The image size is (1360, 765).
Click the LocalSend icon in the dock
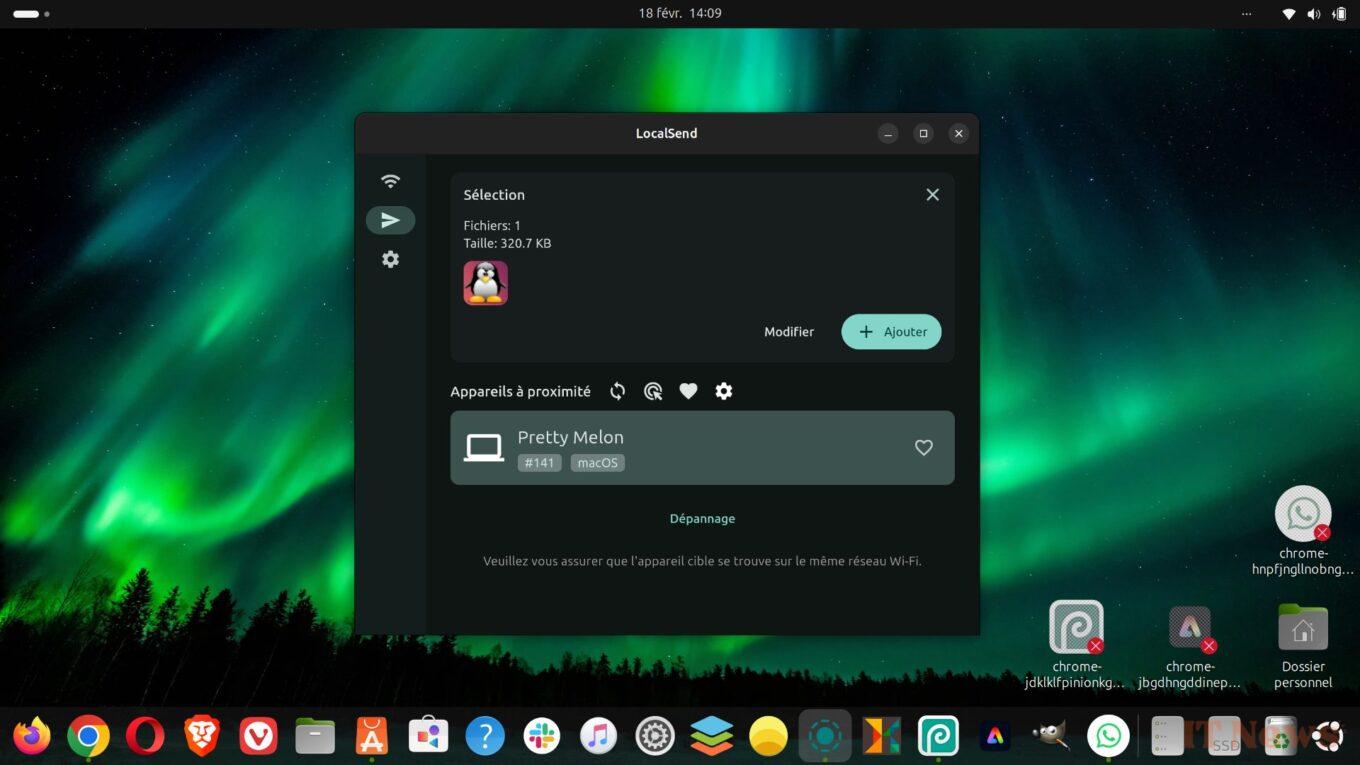point(825,737)
